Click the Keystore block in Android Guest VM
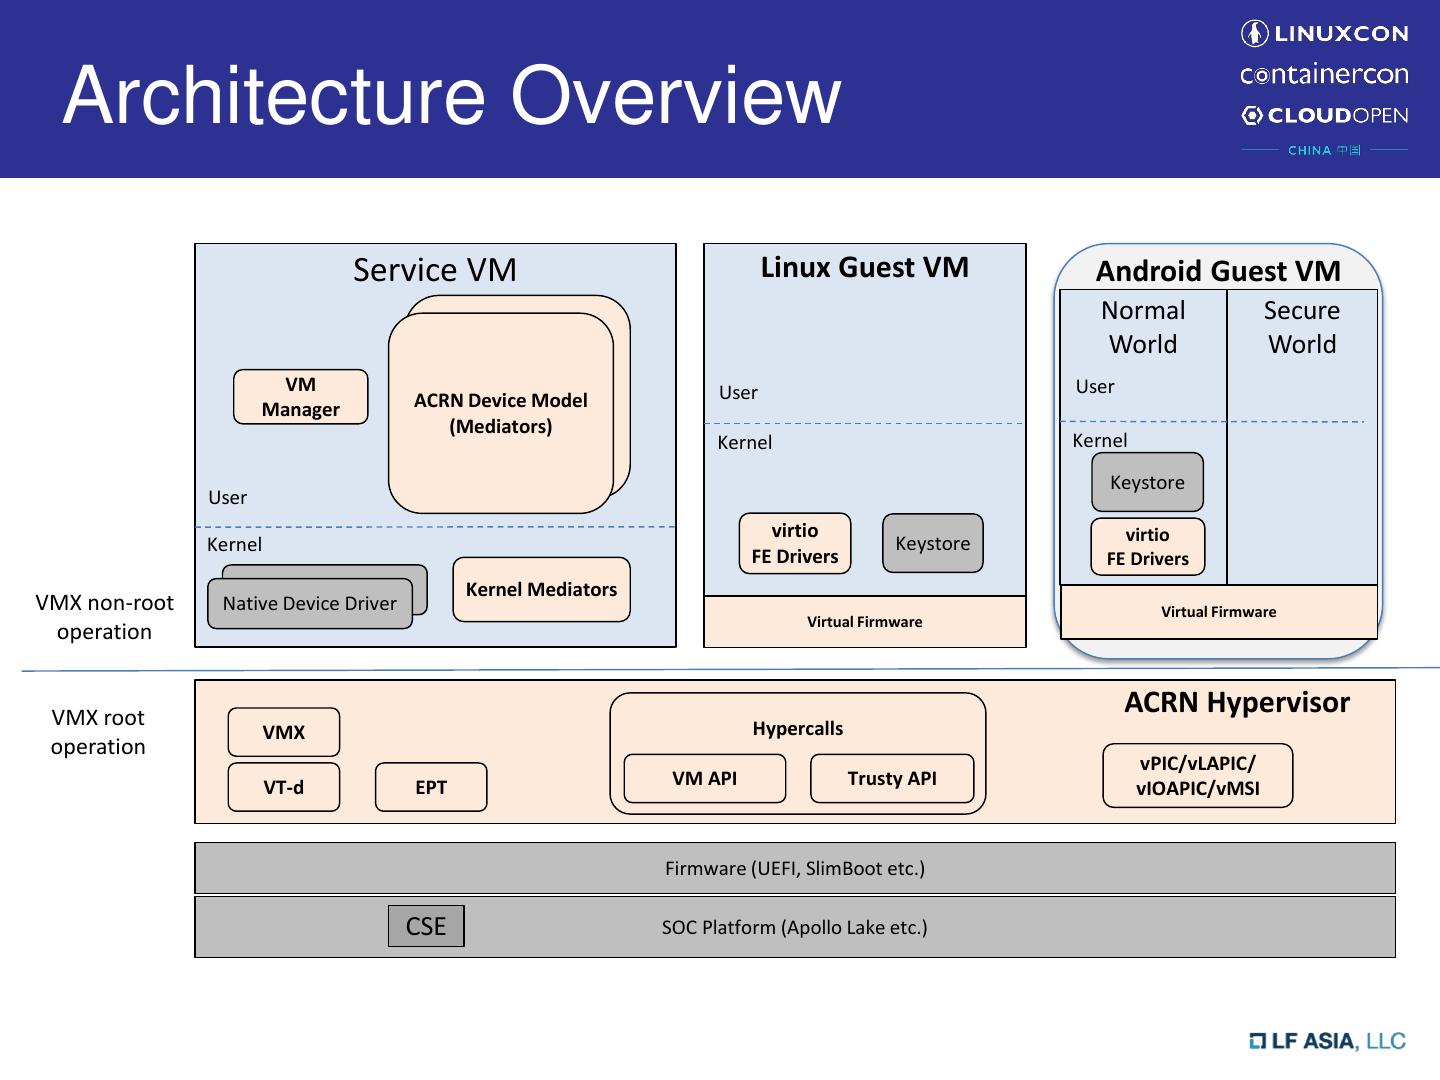Viewport: 1440px width, 1080px height. [1147, 482]
